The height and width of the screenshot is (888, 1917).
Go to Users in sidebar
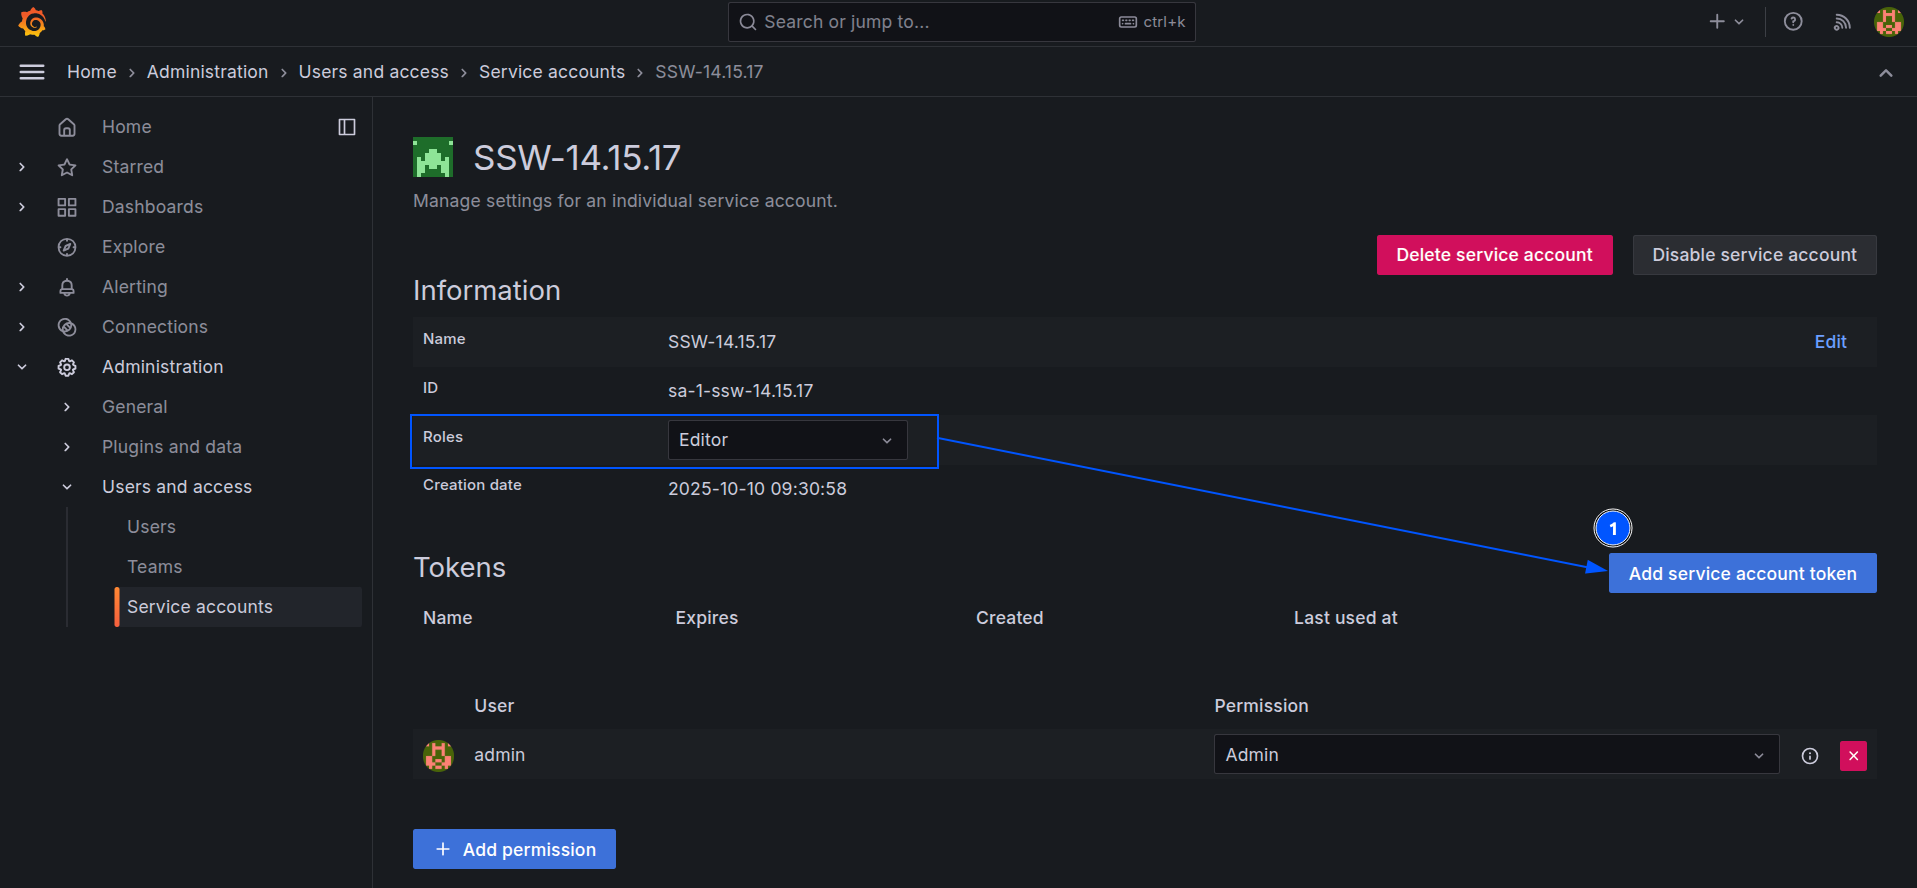click(x=151, y=527)
